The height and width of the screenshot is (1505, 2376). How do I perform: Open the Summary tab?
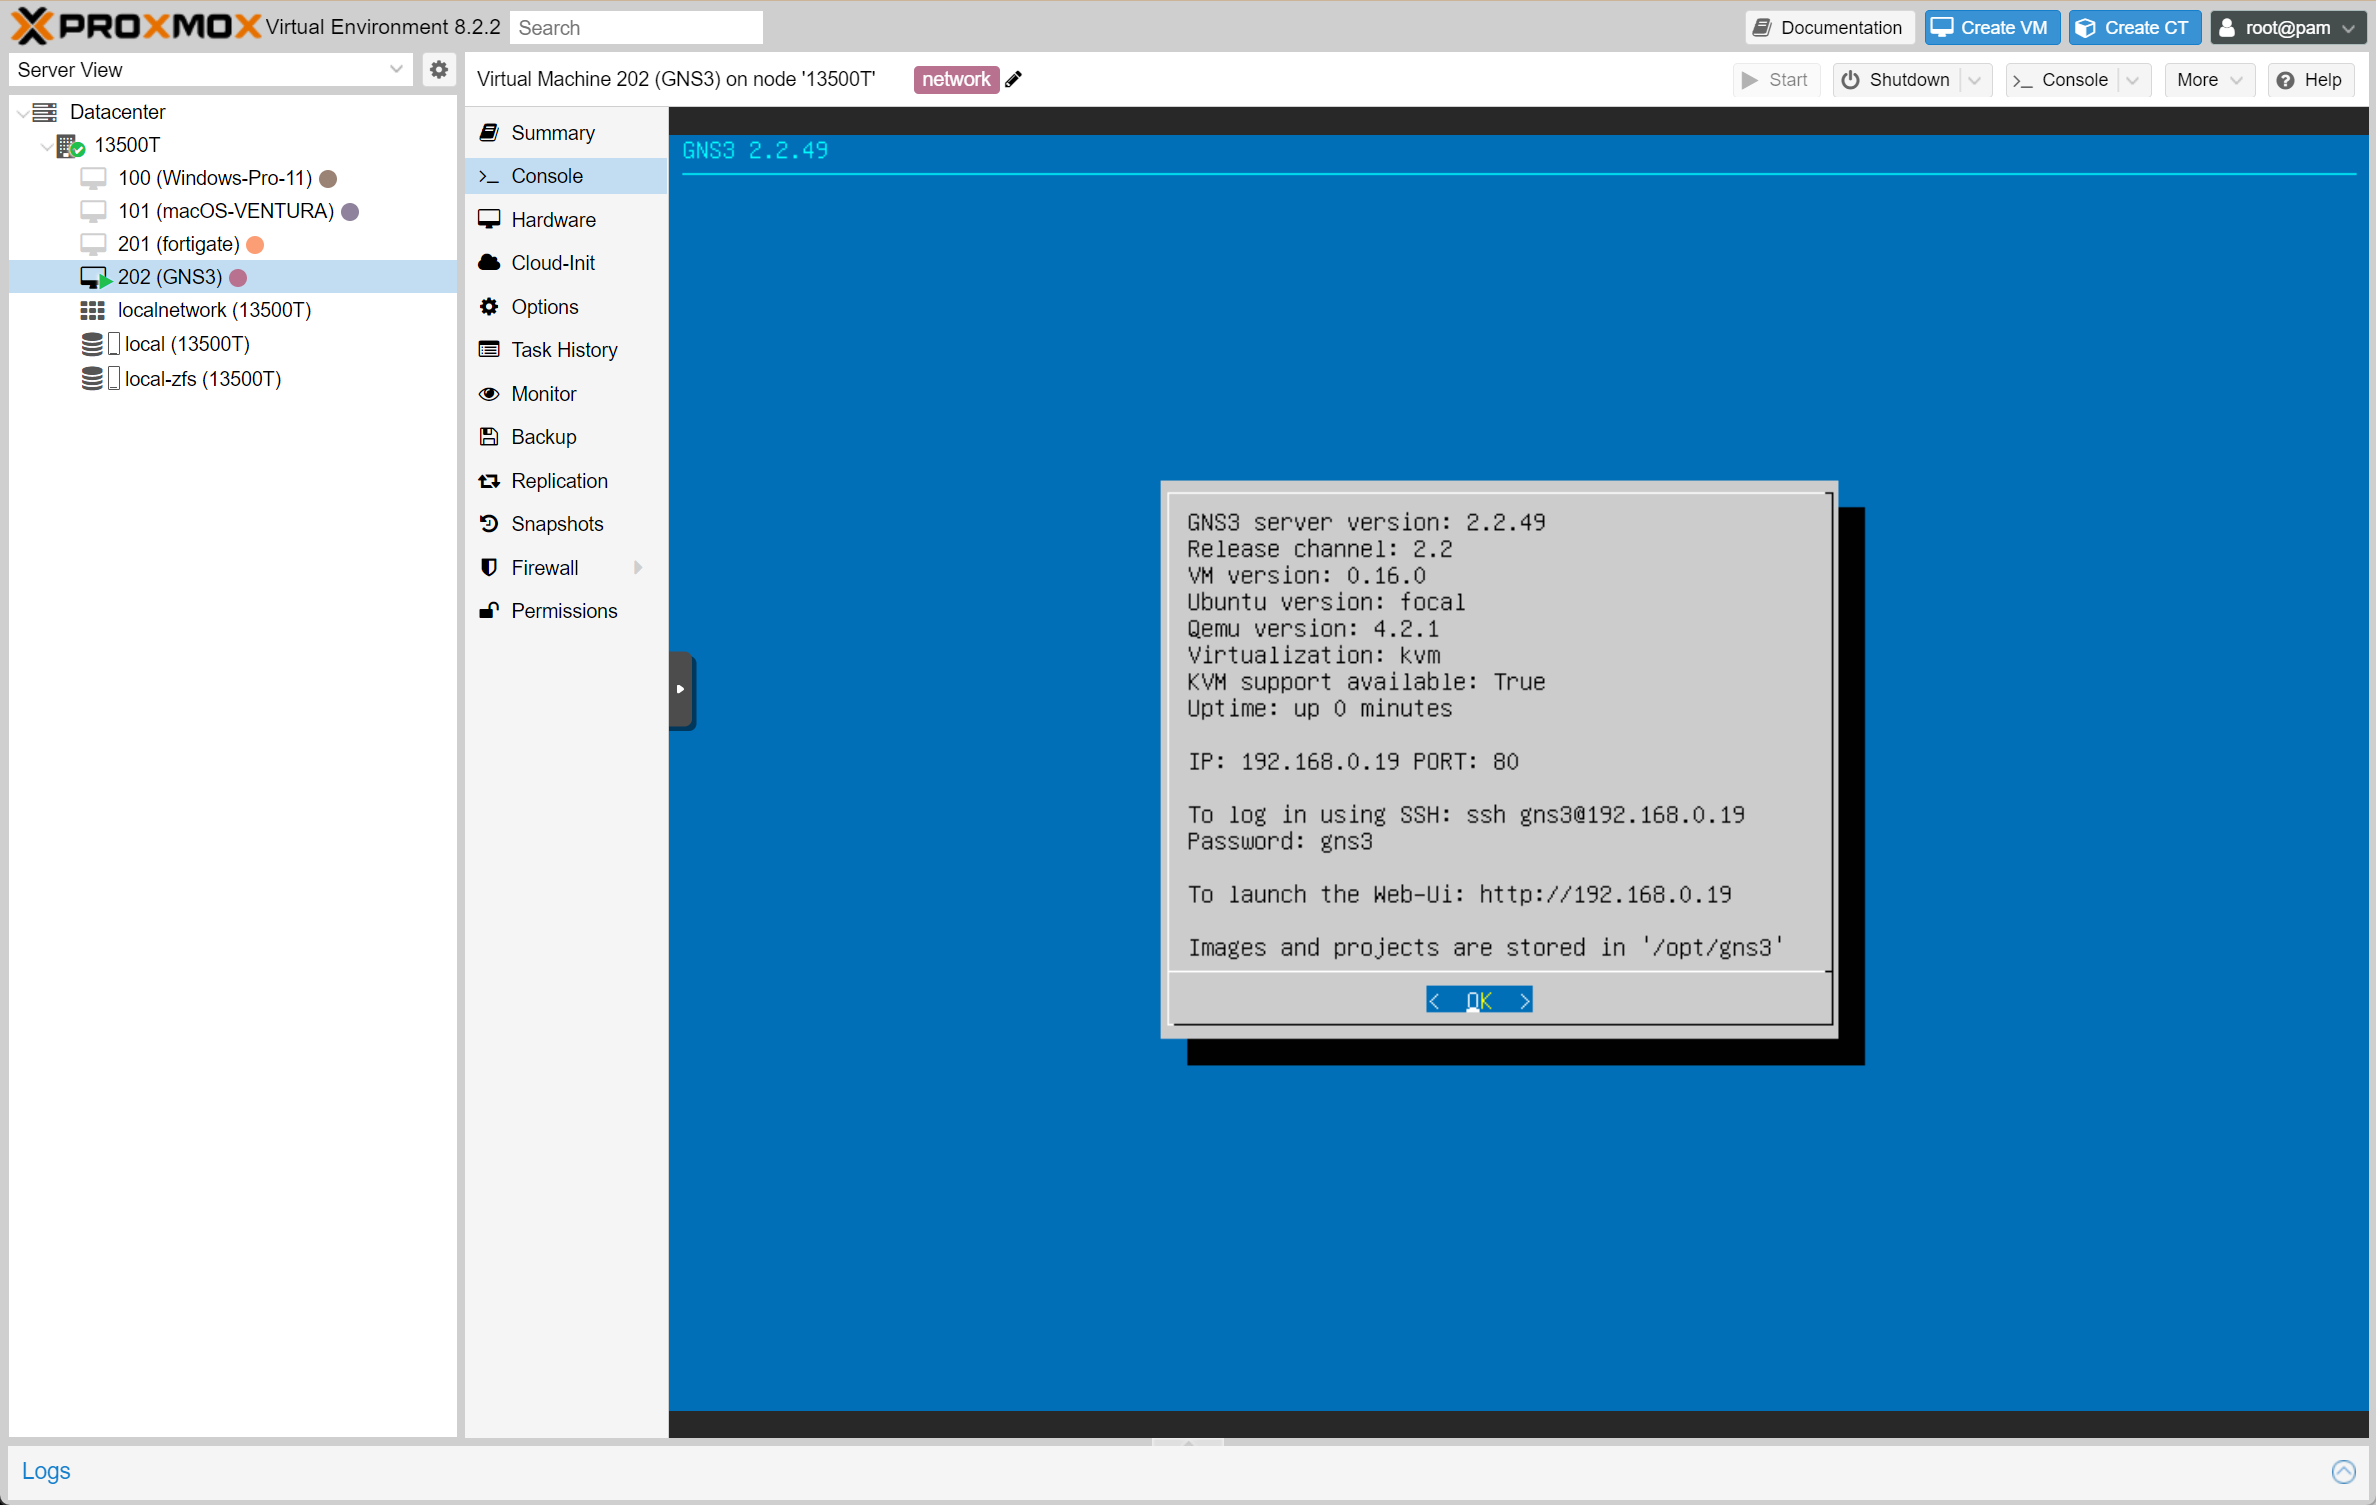pos(566,133)
